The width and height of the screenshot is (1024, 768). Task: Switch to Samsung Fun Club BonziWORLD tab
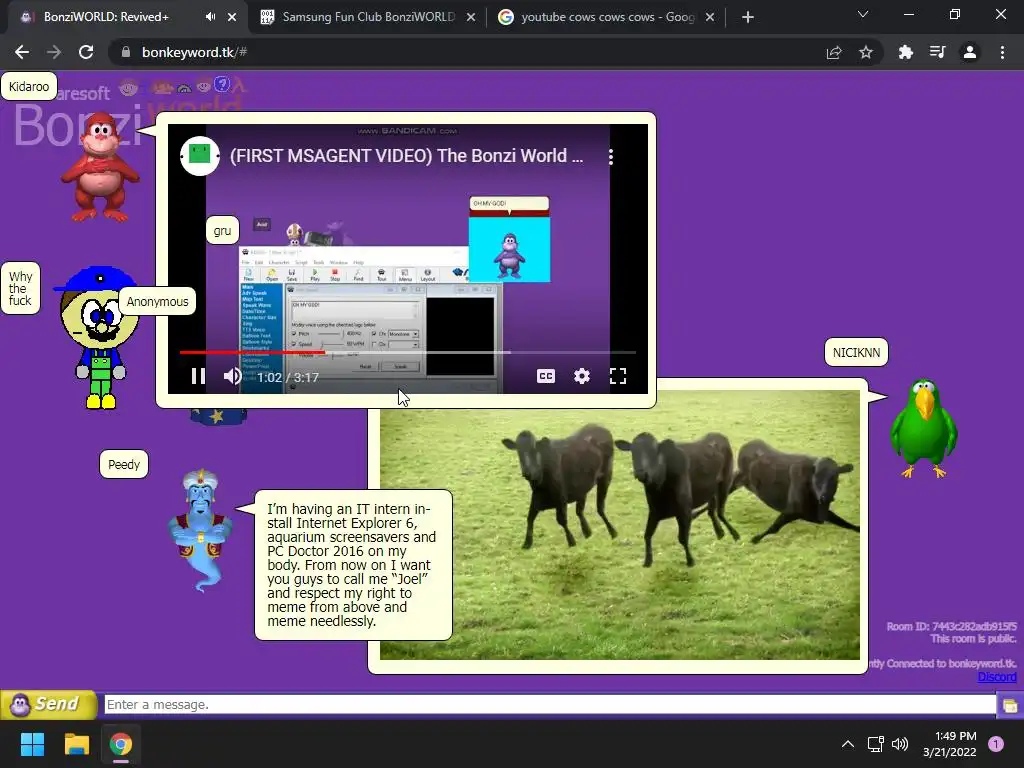click(369, 17)
